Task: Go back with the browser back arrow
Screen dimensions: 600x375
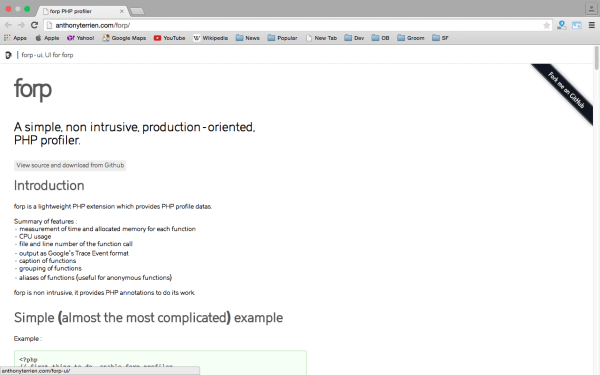Action: 8,25
